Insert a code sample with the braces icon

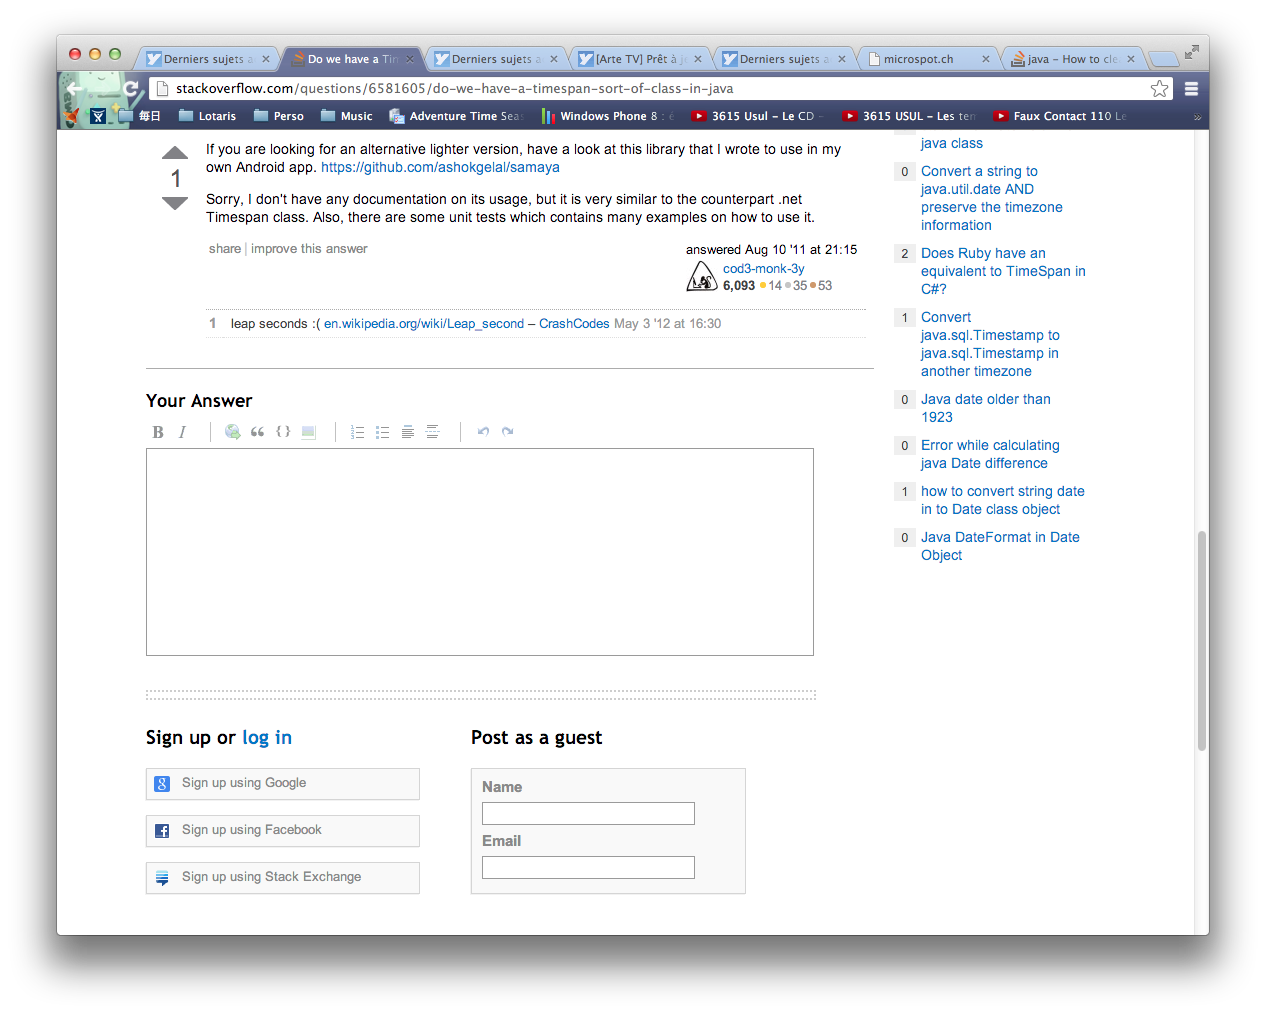(283, 432)
